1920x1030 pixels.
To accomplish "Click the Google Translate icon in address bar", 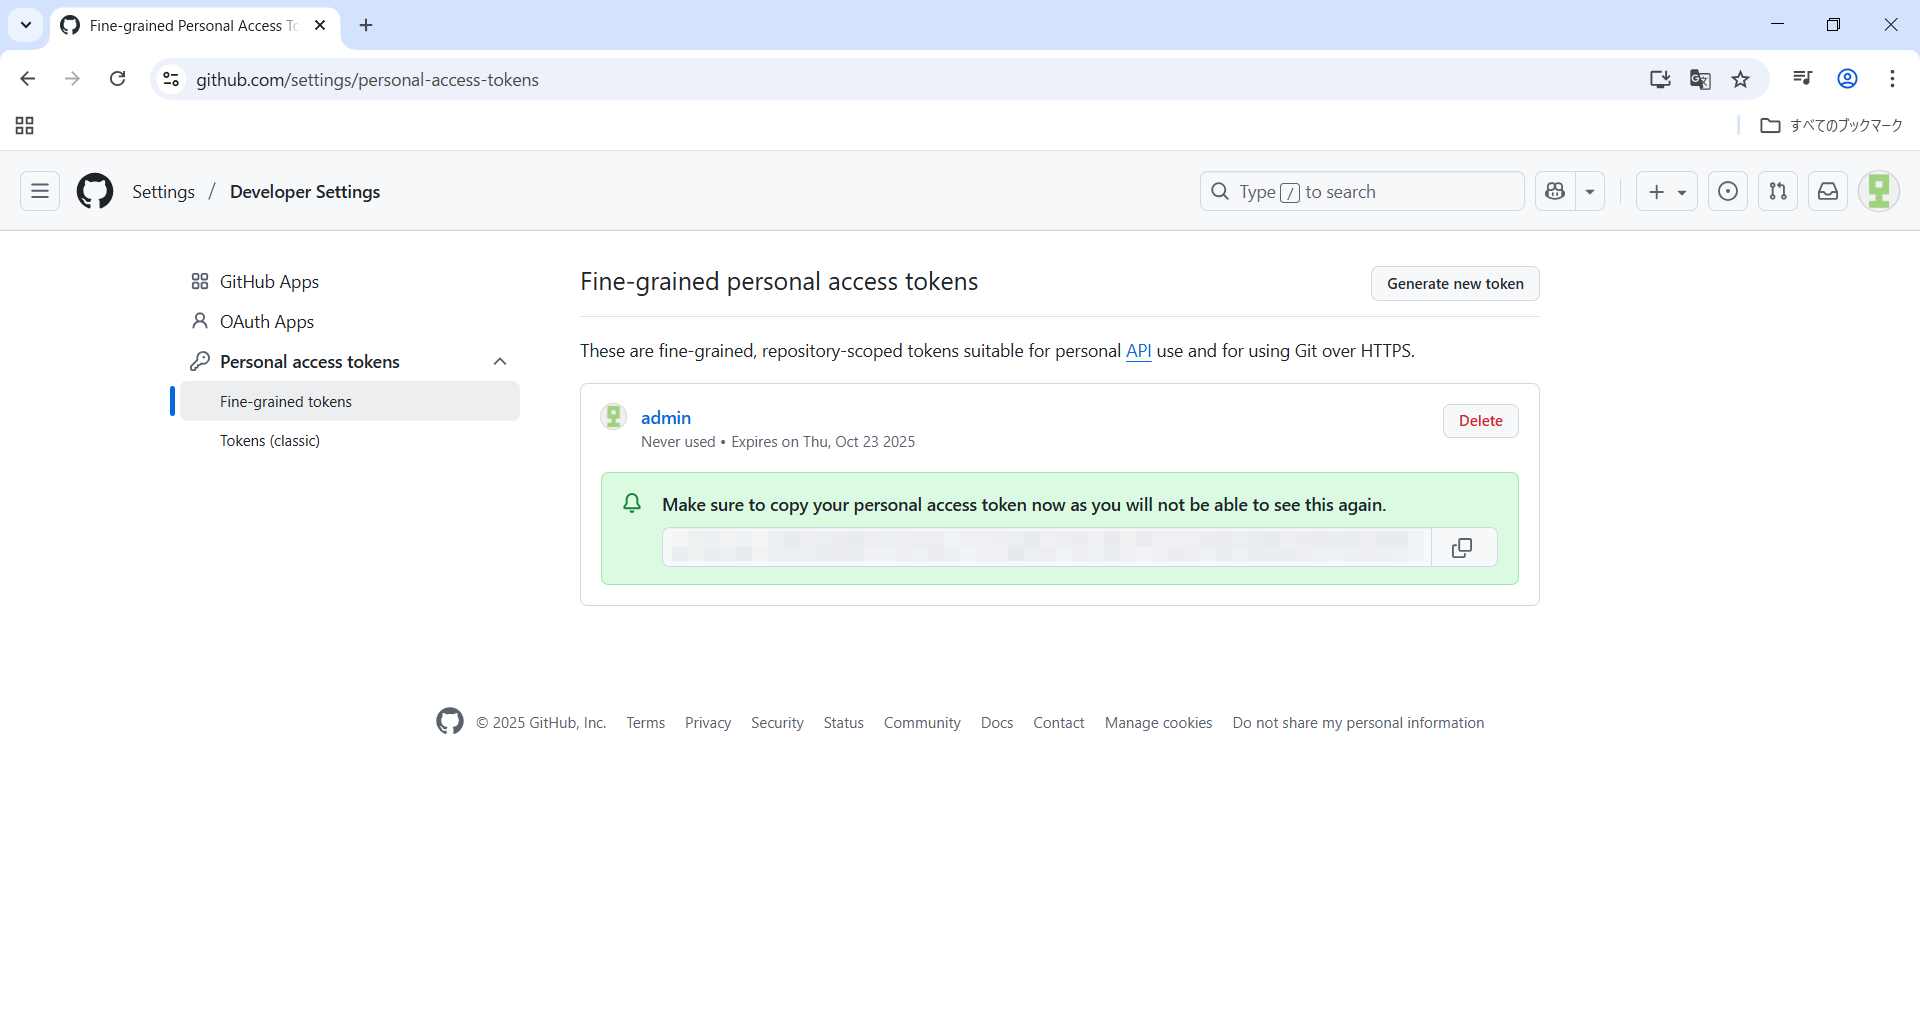I will (1700, 79).
